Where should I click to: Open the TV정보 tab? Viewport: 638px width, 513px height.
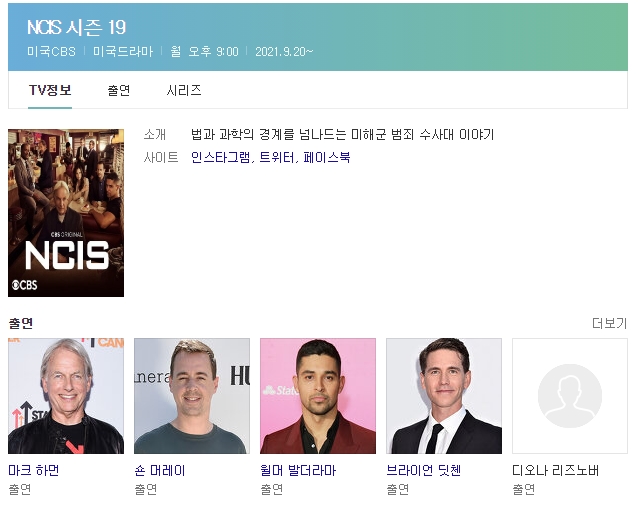[50, 90]
